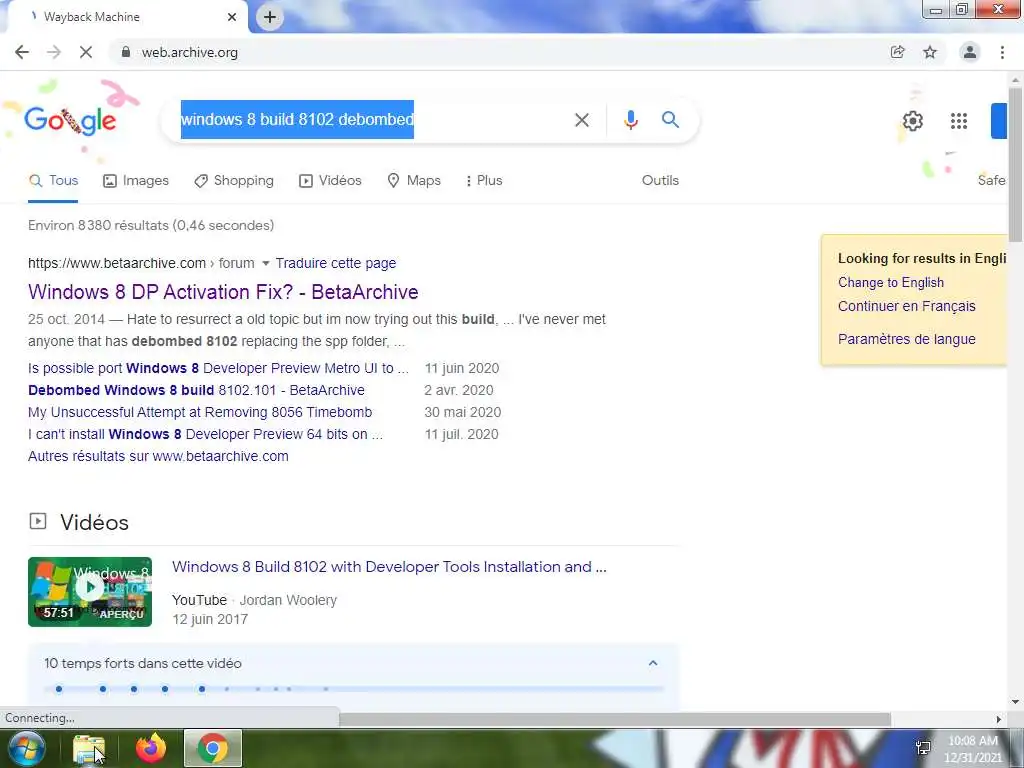Open the Windows Start button
Screen dimensions: 1024x768
coord(26,748)
